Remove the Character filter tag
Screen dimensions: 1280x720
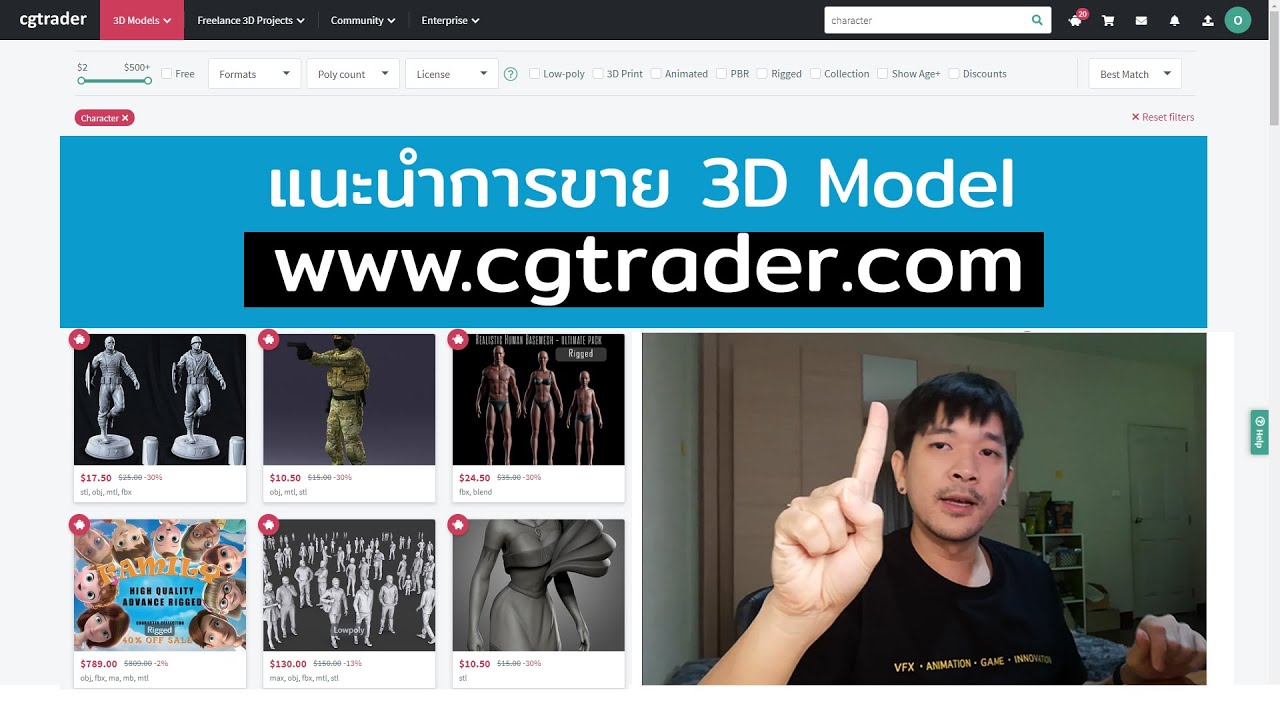[125, 118]
